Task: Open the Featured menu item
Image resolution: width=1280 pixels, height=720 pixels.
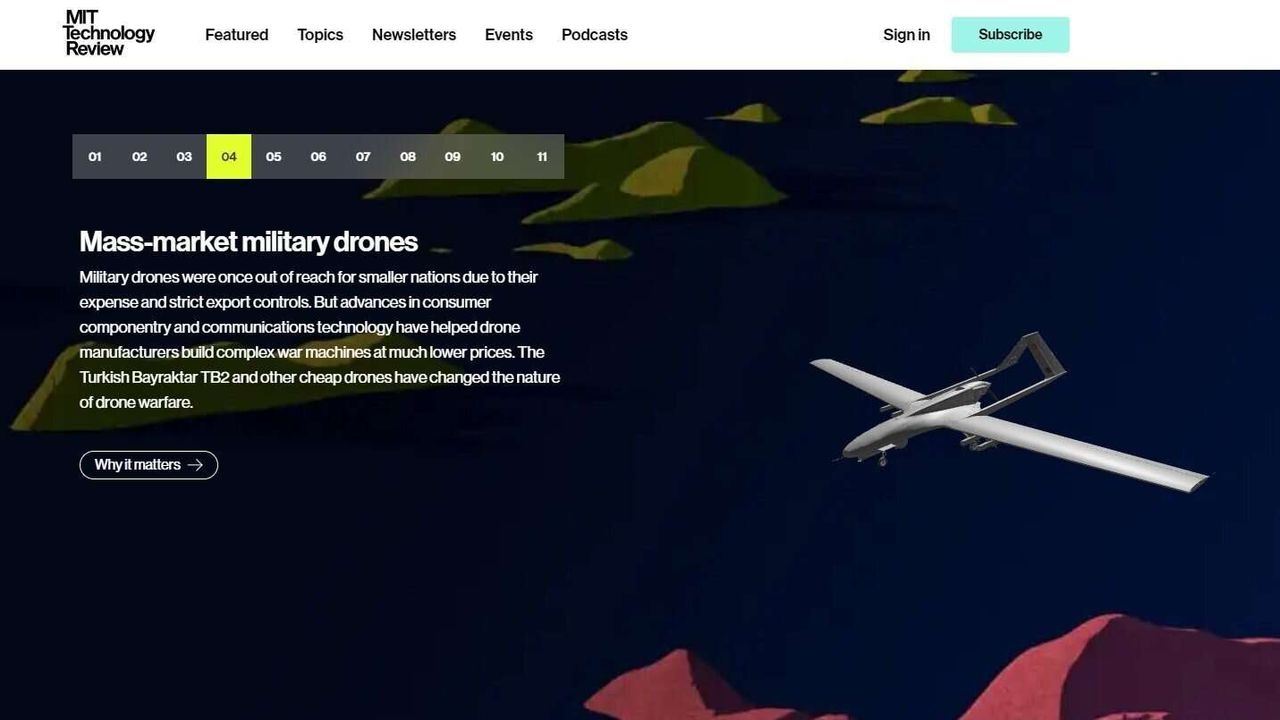Action: point(237,35)
